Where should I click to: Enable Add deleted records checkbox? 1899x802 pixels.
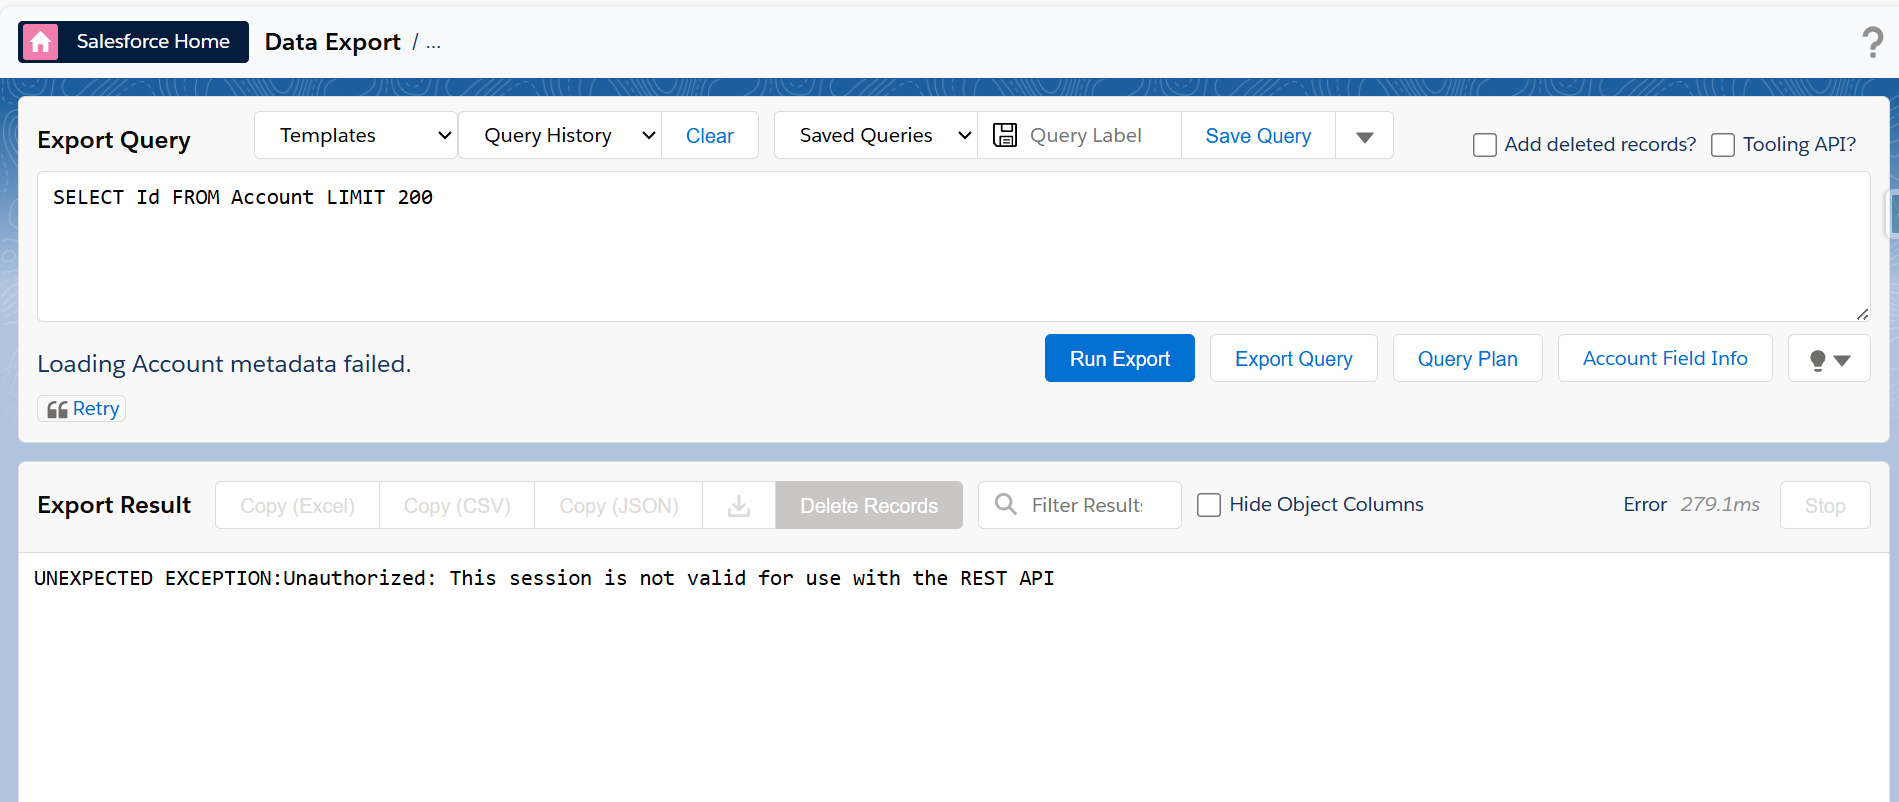[x=1485, y=145]
